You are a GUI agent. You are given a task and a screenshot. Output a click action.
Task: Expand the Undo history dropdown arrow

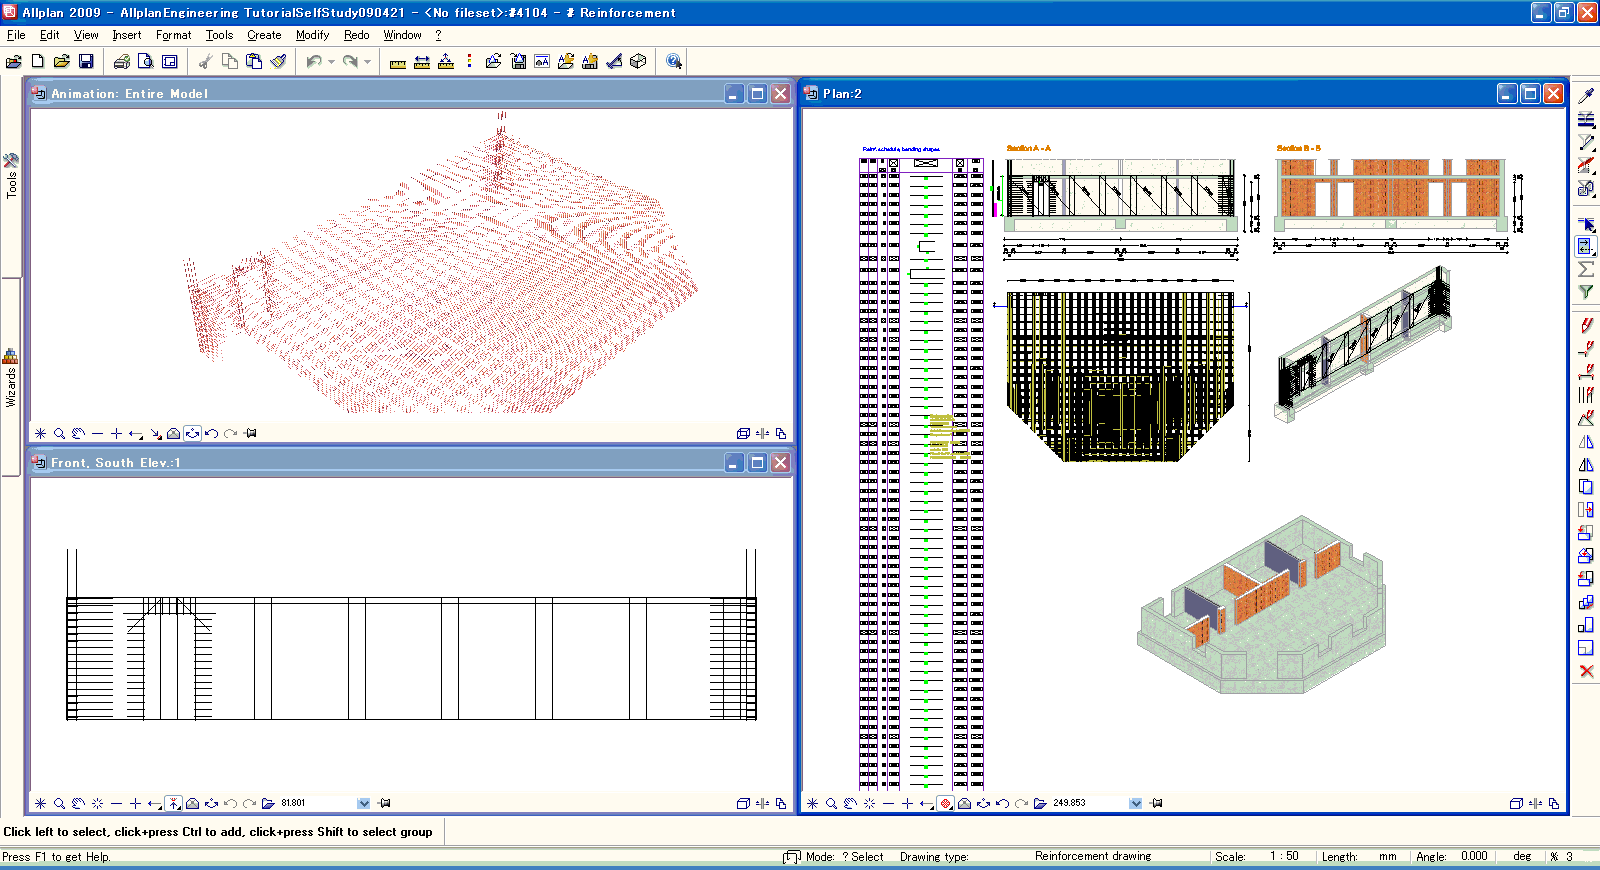(x=331, y=62)
